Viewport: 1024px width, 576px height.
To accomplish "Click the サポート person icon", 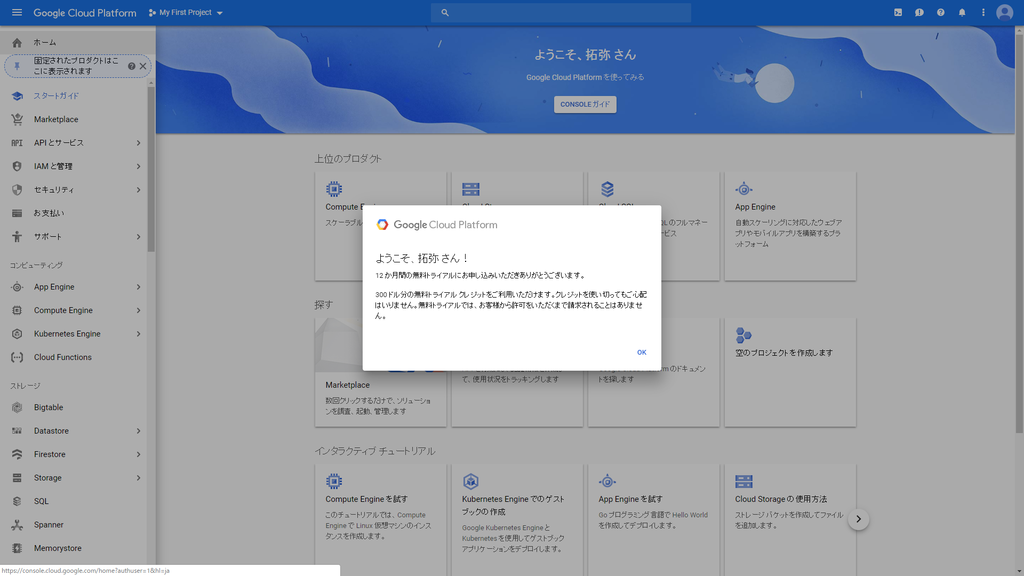I will 17,236.
